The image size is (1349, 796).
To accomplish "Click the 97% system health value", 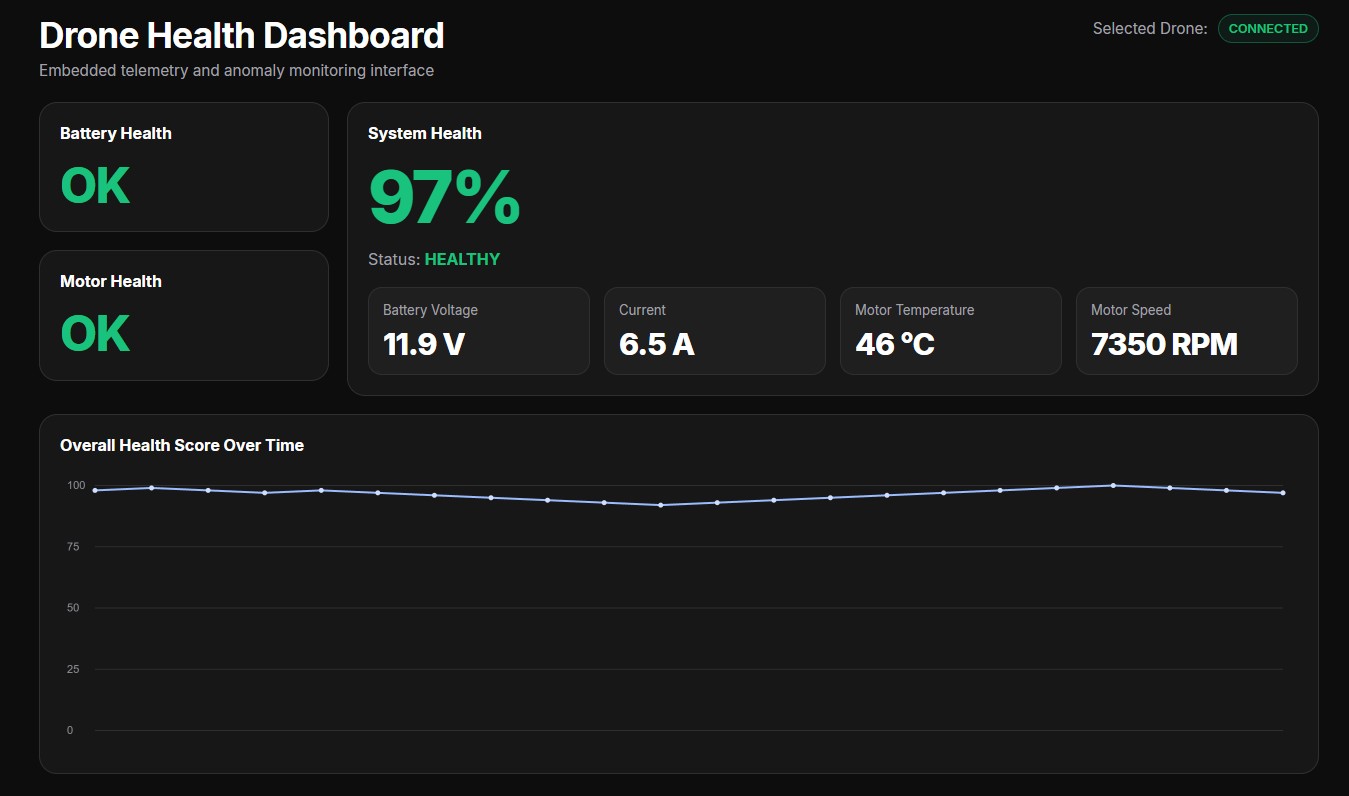I will (x=444, y=198).
